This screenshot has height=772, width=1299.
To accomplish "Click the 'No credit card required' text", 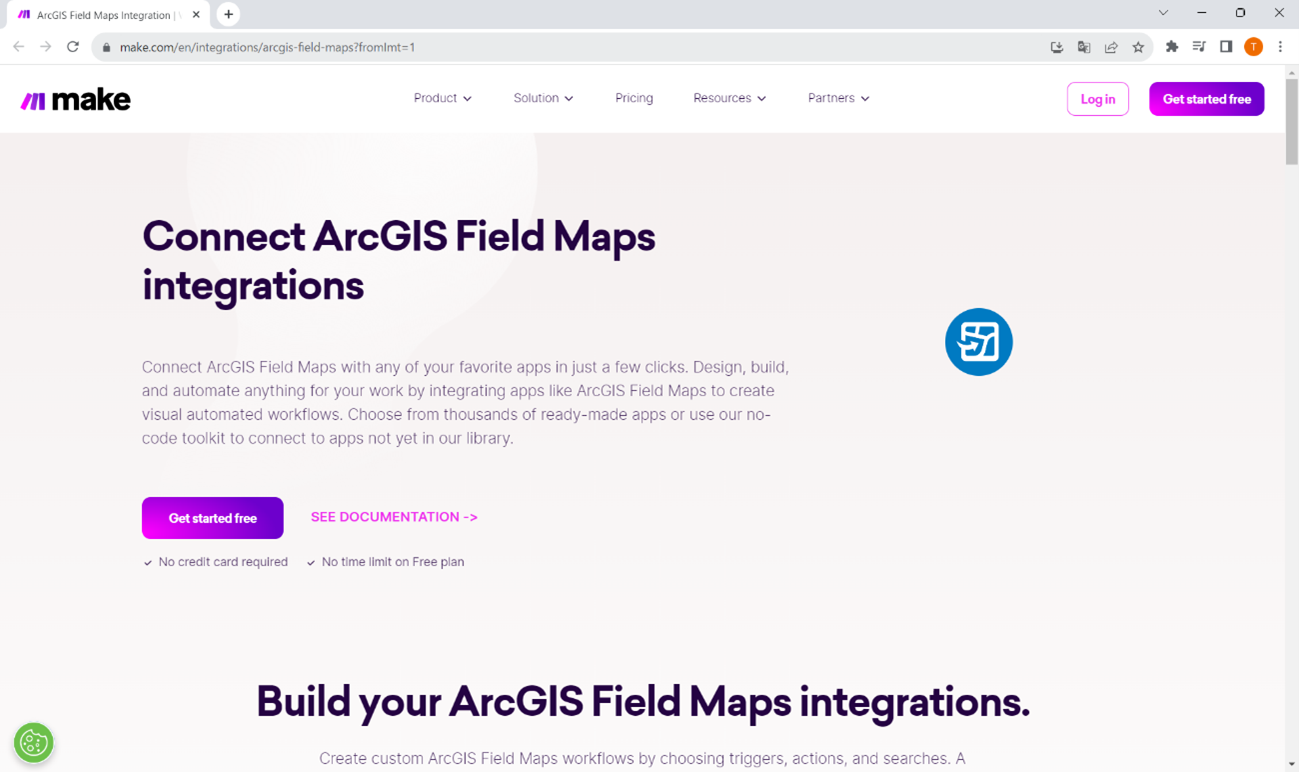I will tap(223, 562).
